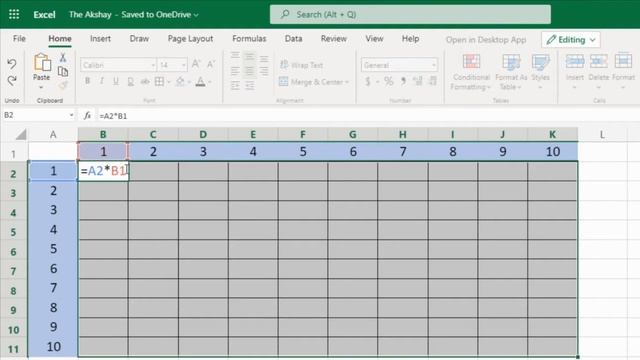Image resolution: width=640 pixels, height=360 pixels.
Task: Open the Fill Color dropdown arrow
Action: click(x=189, y=82)
